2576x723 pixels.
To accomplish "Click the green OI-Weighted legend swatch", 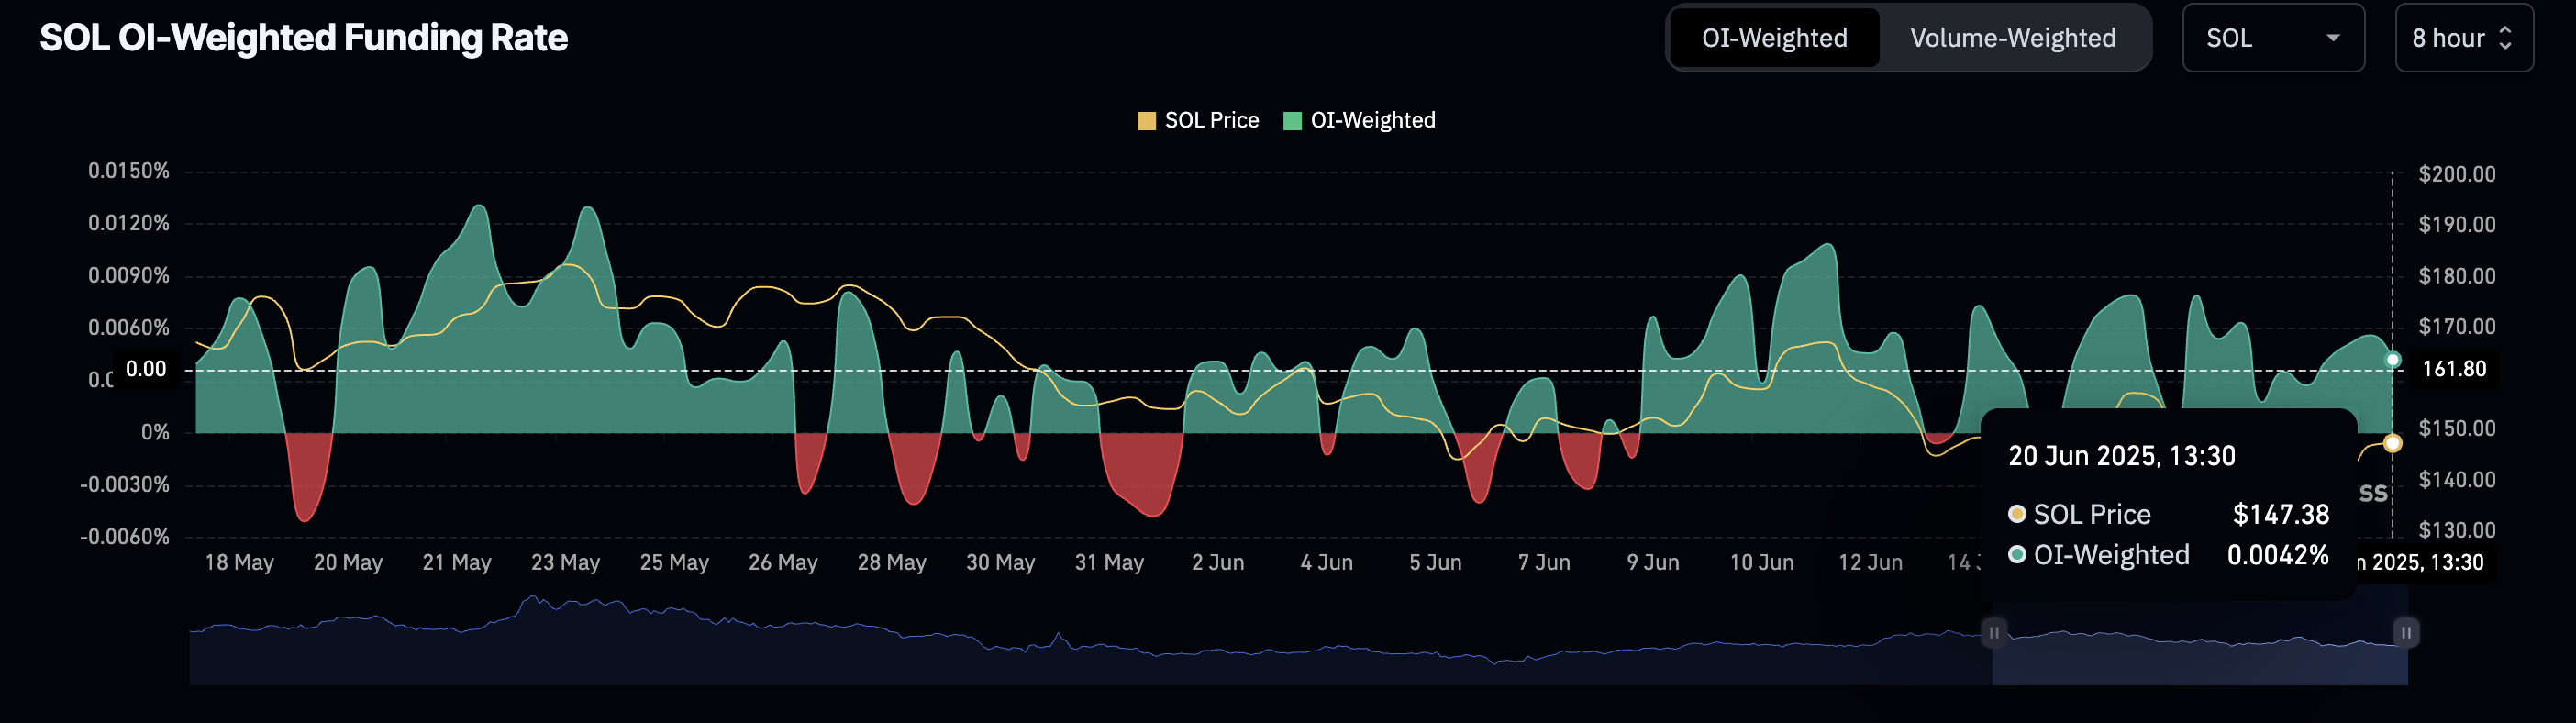I will 1292,121.
